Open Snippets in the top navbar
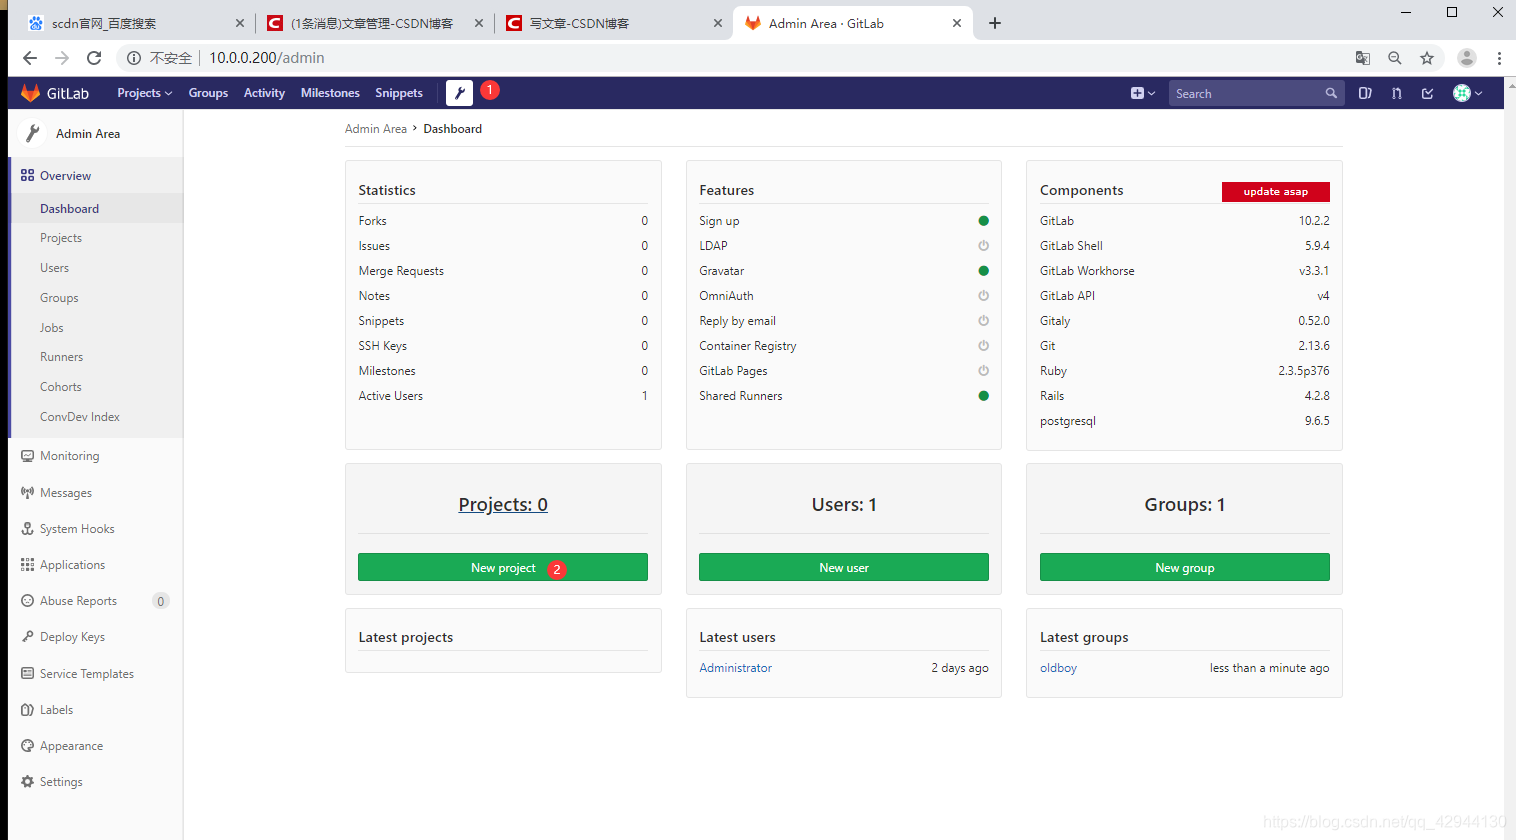The image size is (1516, 840). click(x=399, y=93)
